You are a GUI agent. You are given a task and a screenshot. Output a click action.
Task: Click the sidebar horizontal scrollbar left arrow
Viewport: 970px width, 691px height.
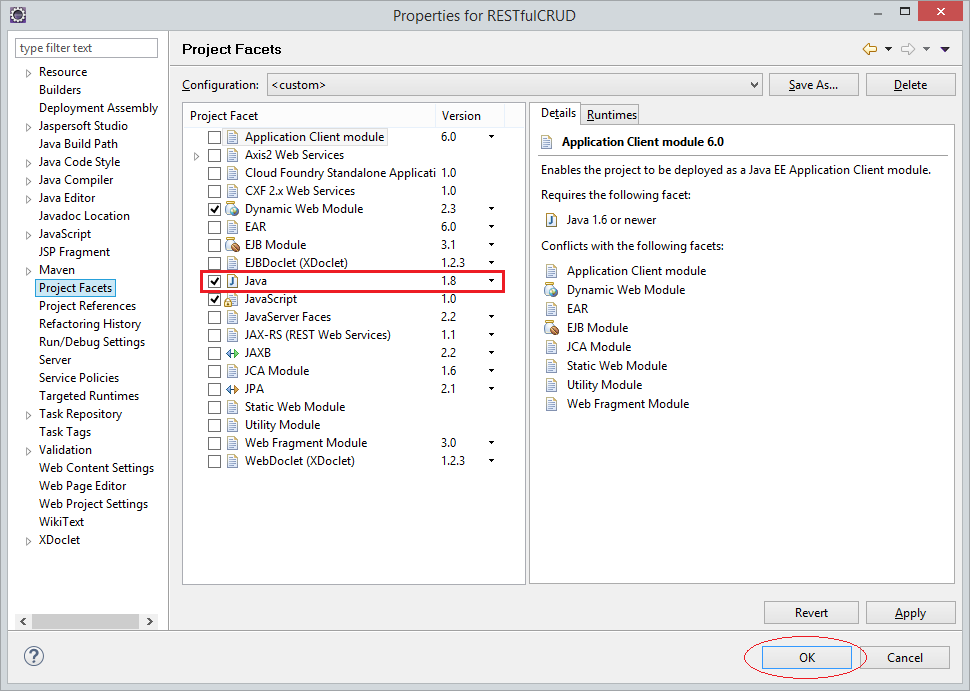(24, 621)
